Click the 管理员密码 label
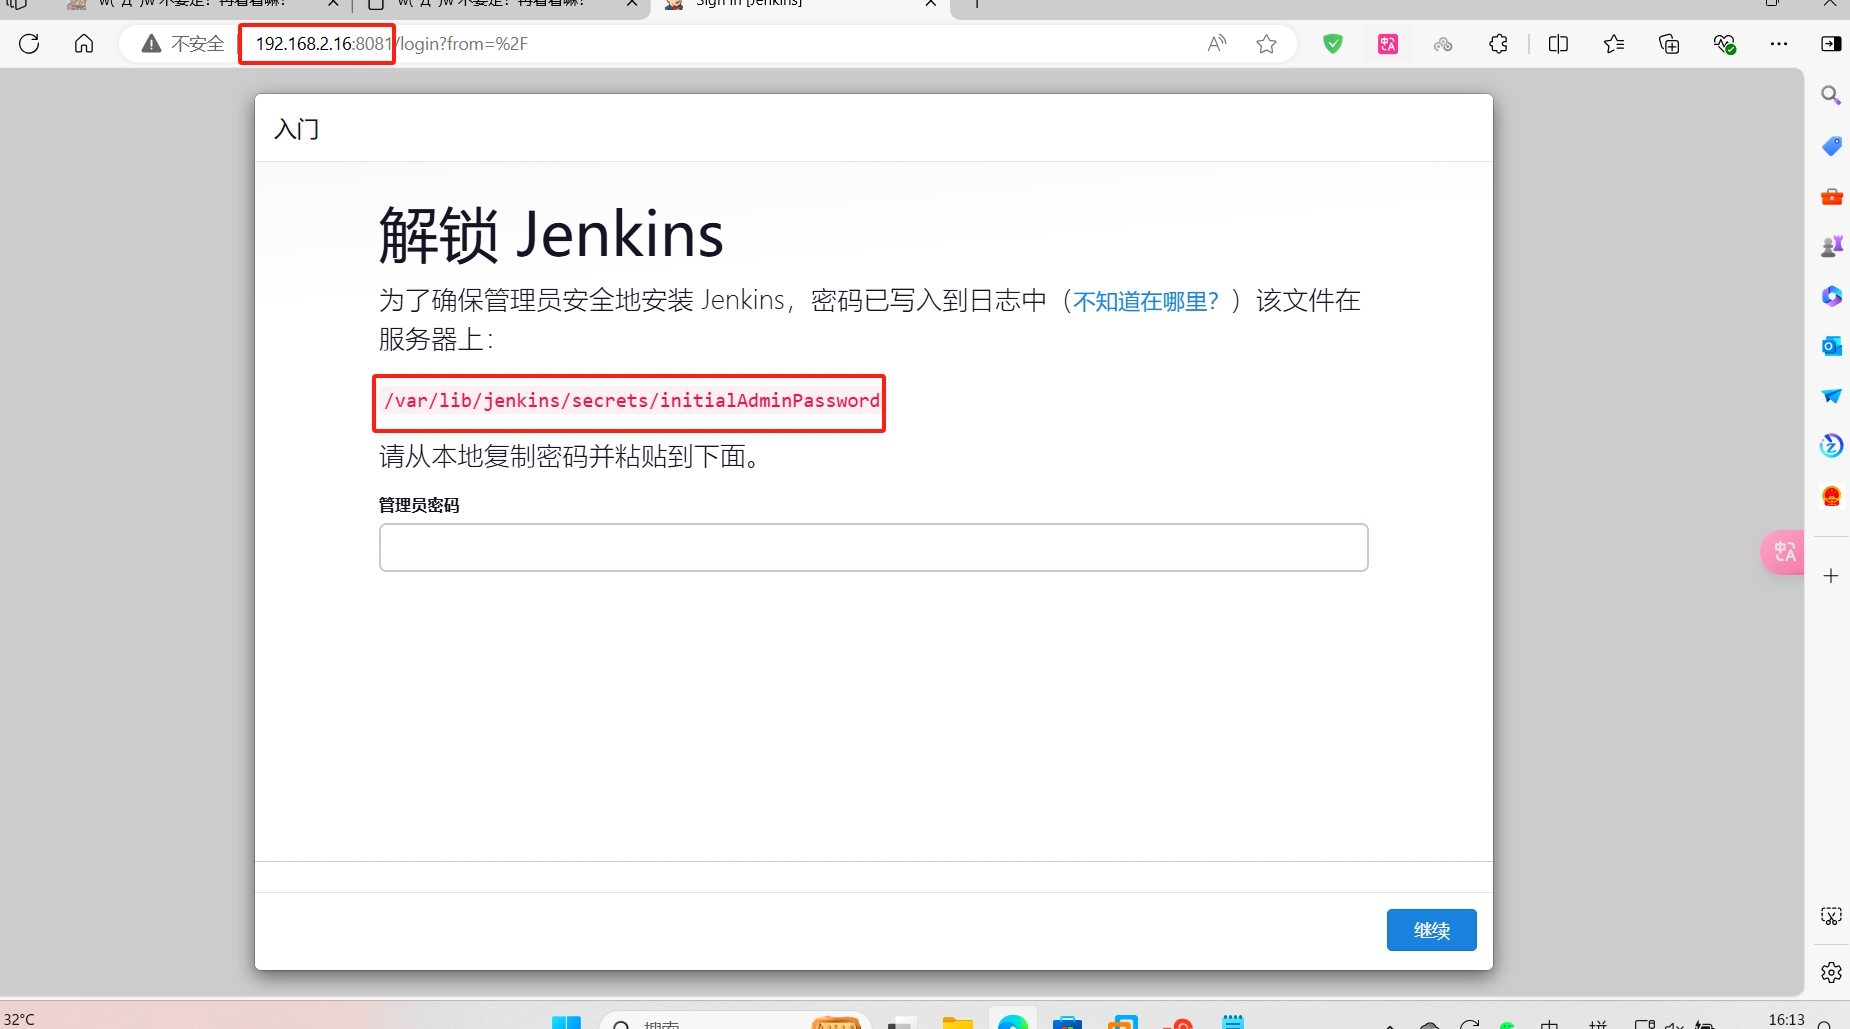 pos(419,505)
